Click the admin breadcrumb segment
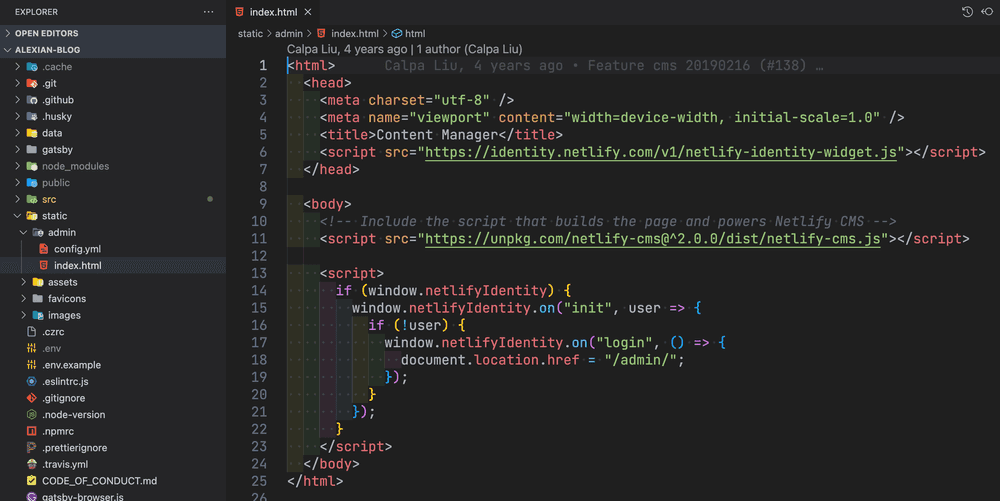The height and width of the screenshot is (501, 1000). pyautogui.click(x=289, y=33)
